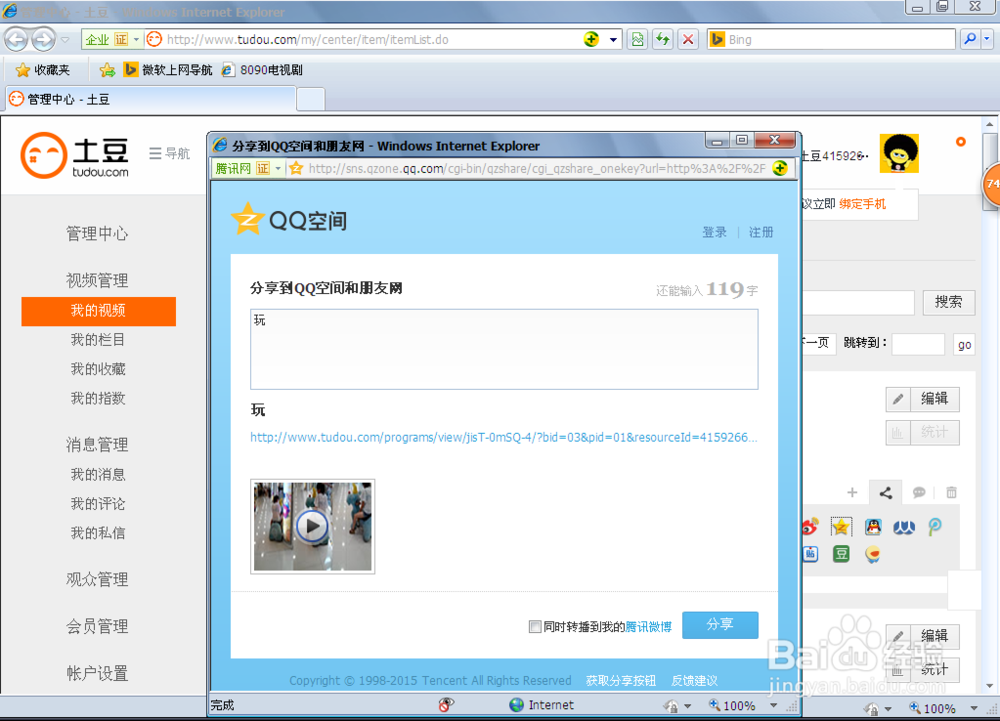Share video to Renren icon

tap(904, 527)
